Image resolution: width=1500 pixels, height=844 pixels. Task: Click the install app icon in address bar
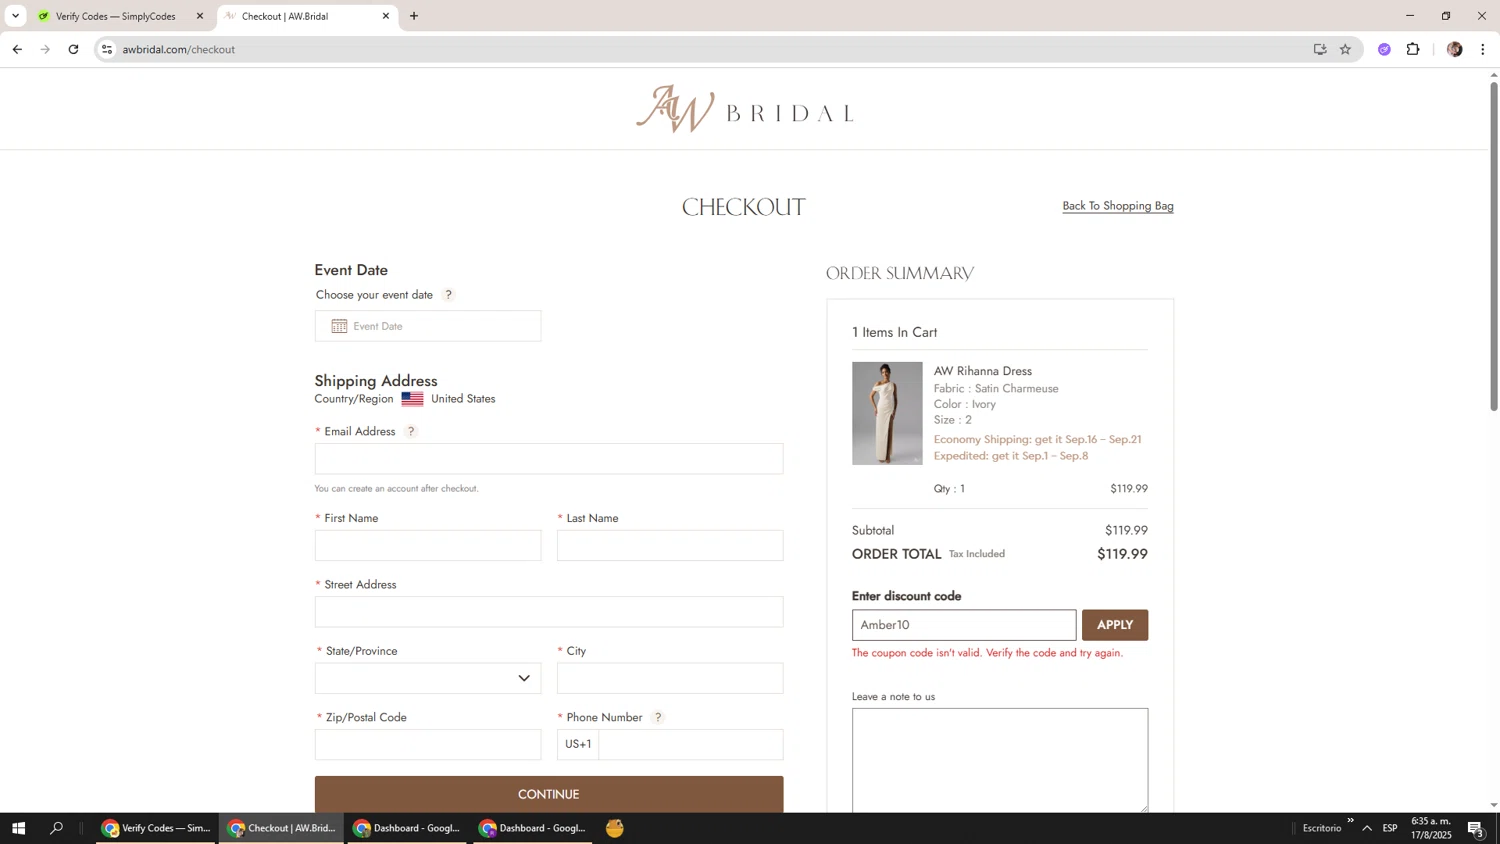coord(1320,49)
